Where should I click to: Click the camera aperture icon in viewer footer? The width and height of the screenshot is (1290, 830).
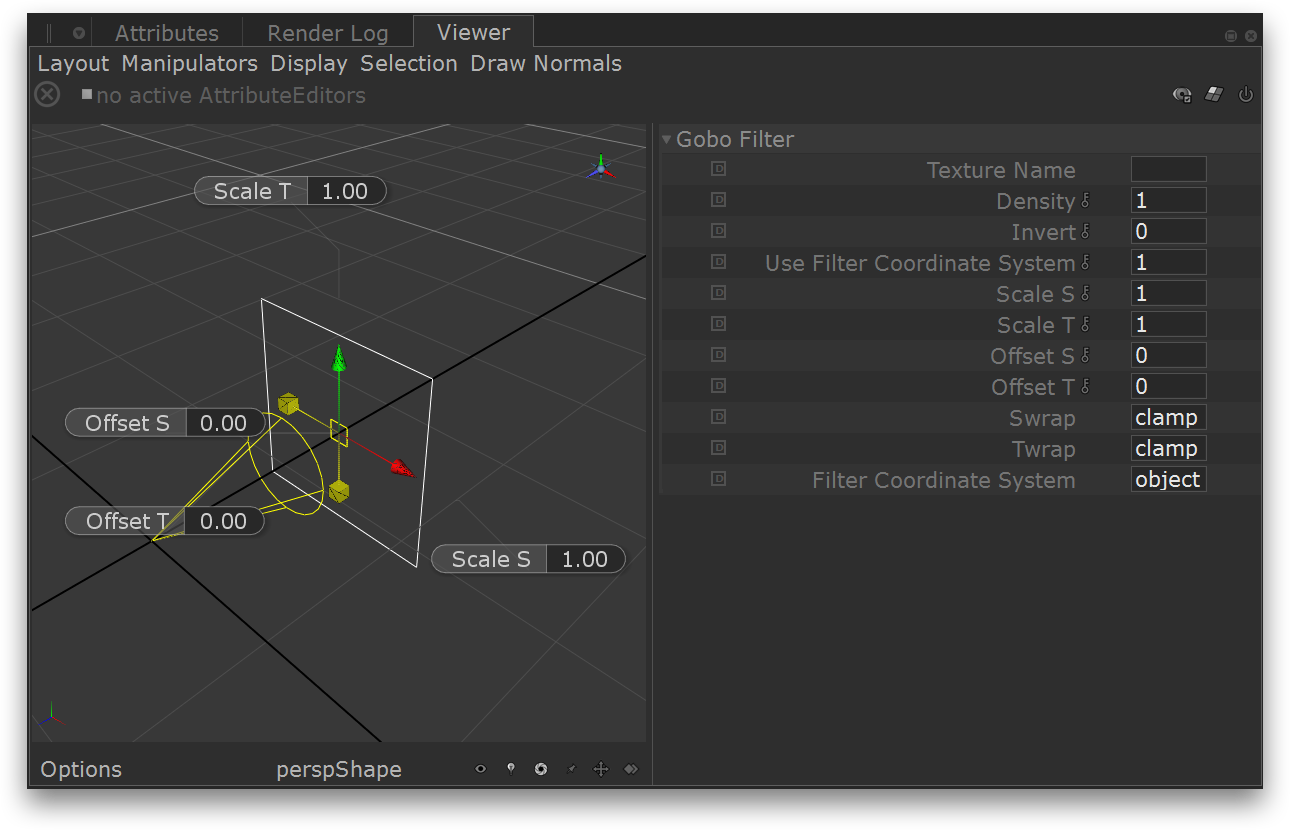541,769
